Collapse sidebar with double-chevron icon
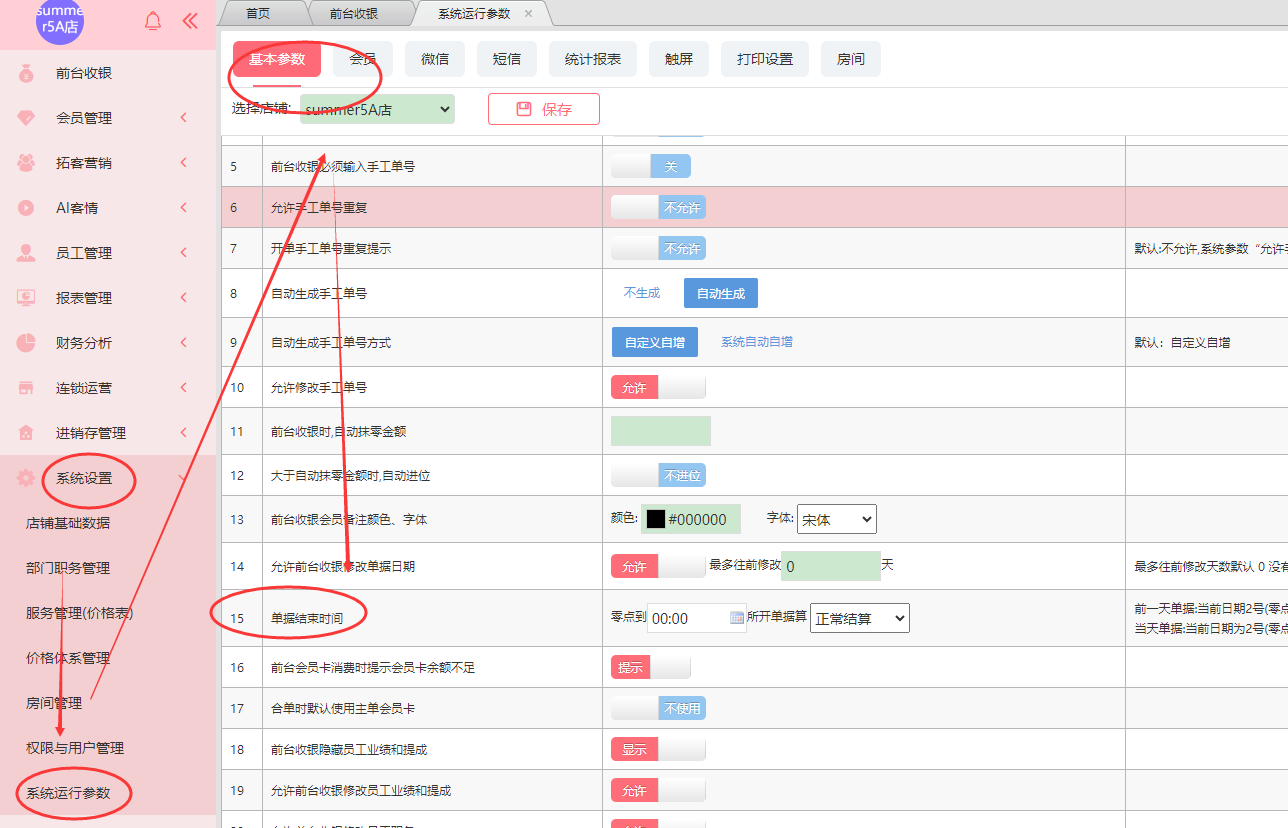The width and height of the screenshot is (1288, 828). [x=190, y=21]
